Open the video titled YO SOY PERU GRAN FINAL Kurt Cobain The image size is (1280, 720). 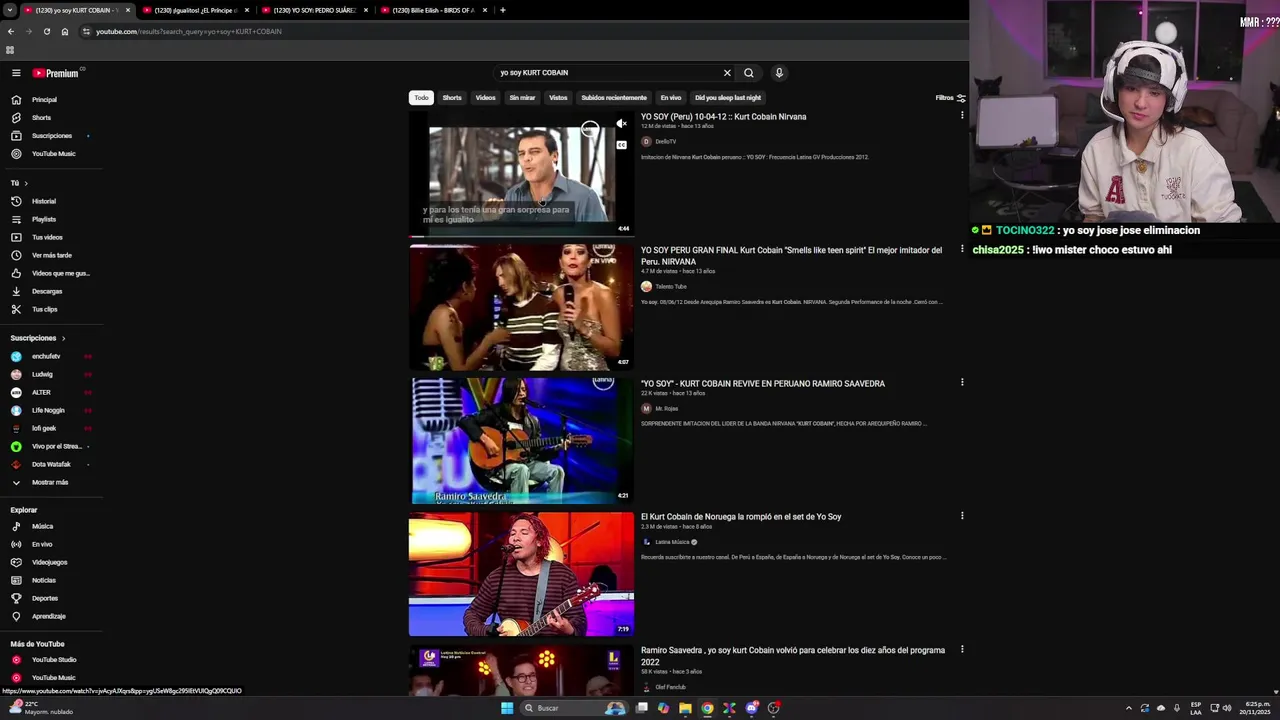click(x=791, y=256)
